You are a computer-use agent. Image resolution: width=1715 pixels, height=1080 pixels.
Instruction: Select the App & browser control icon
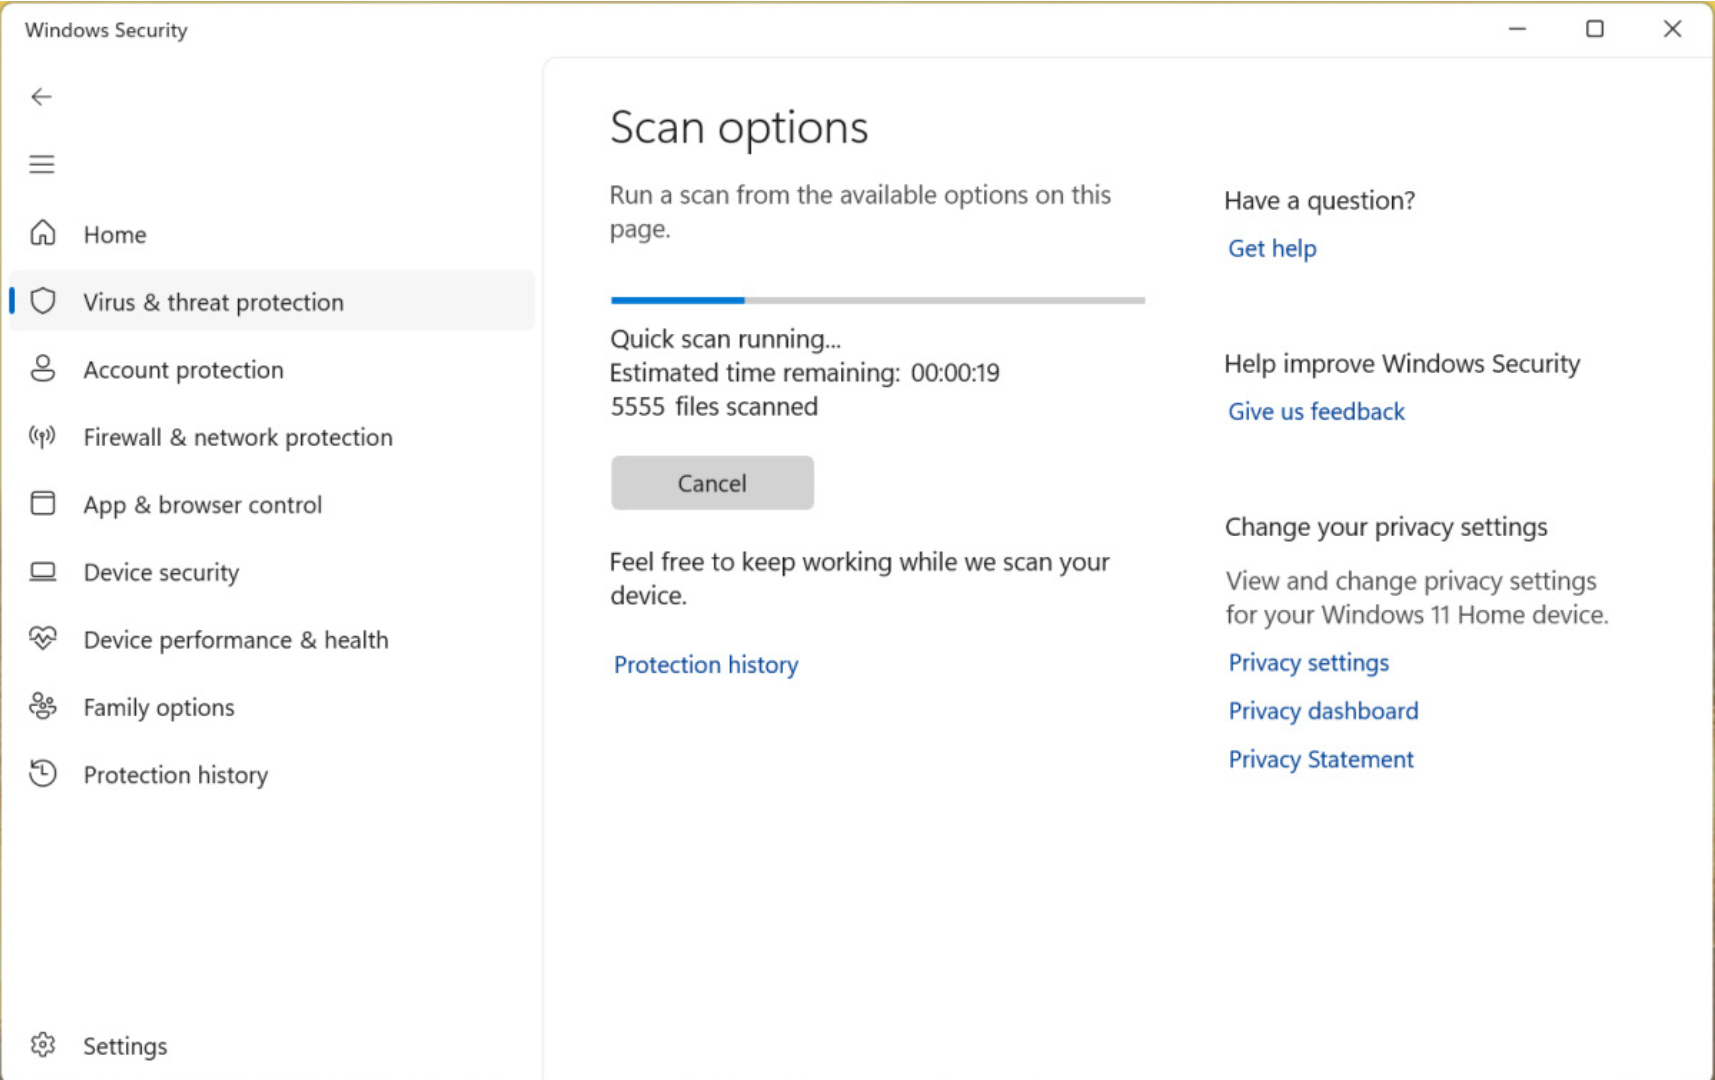(43, 504)
